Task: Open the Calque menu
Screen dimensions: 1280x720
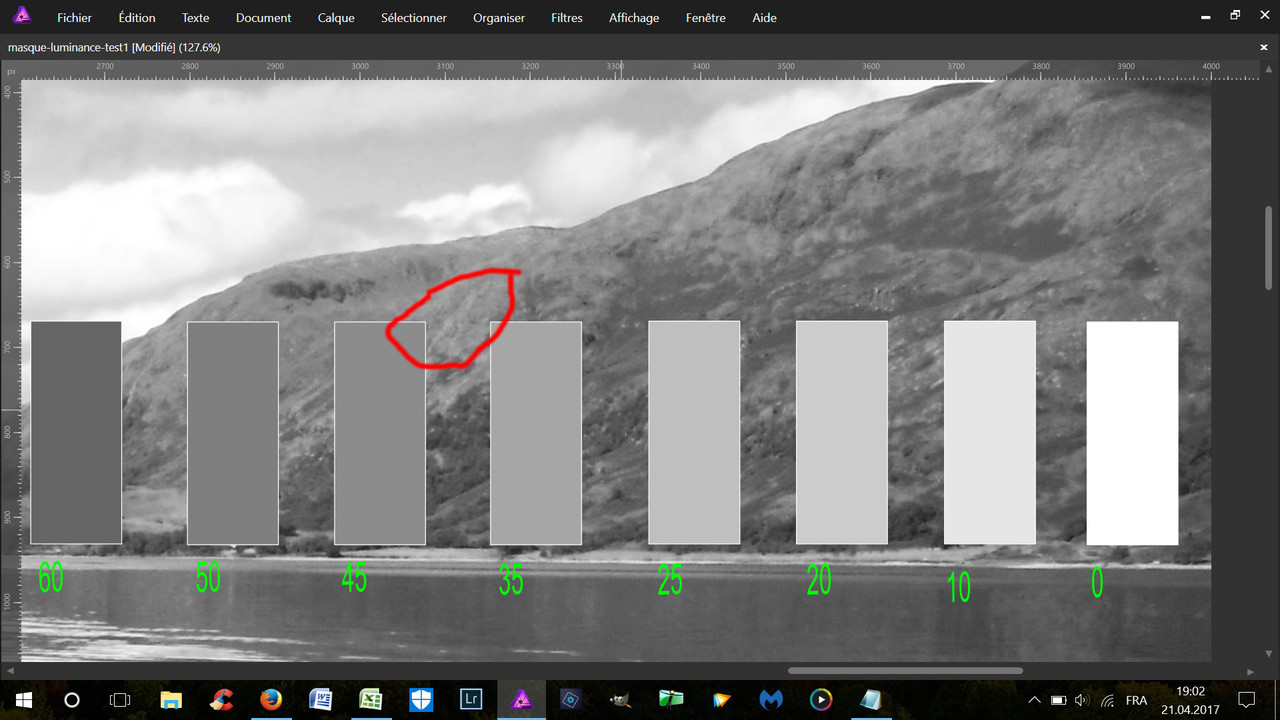Action: click(336, 18)
